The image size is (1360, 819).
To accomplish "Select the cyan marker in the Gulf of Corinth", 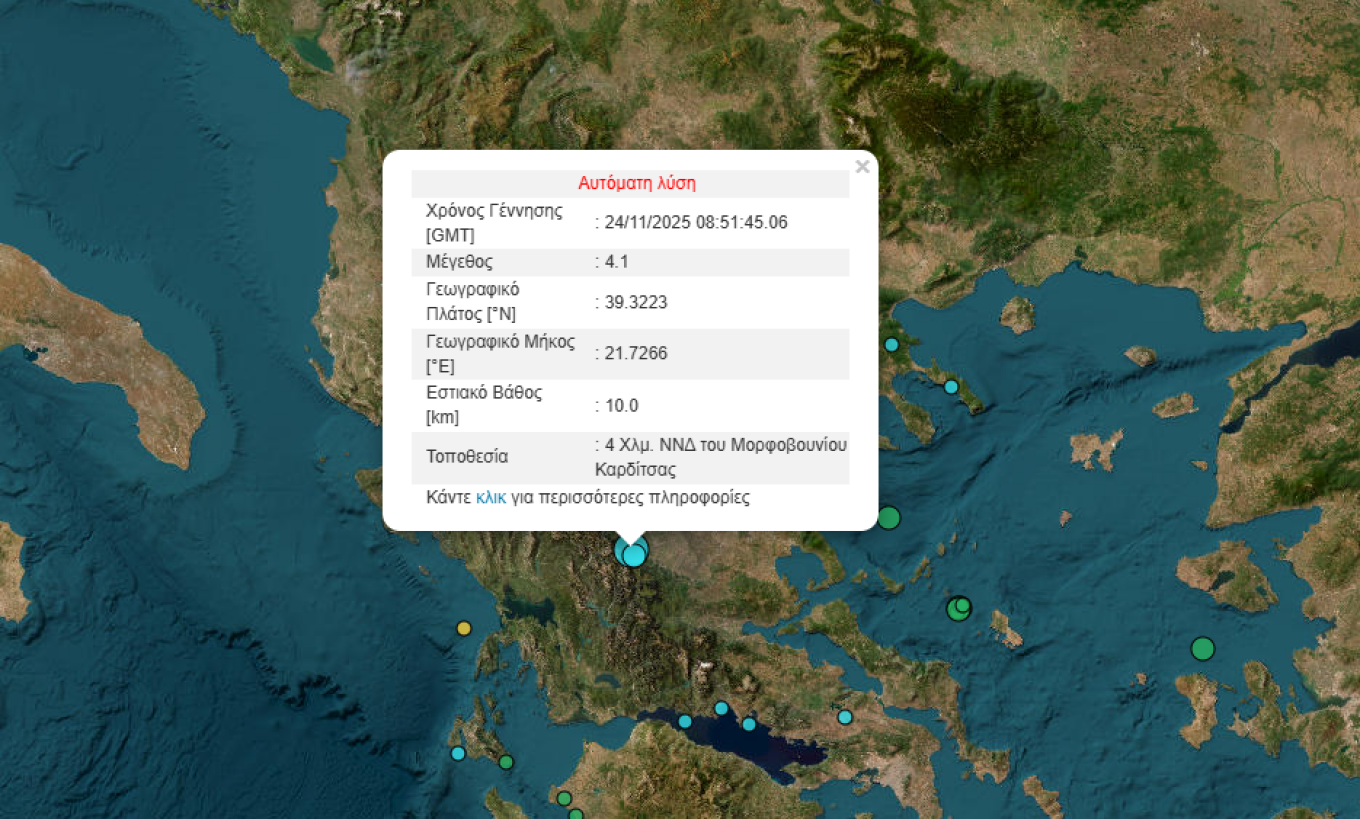I will [x=684, y=719].
